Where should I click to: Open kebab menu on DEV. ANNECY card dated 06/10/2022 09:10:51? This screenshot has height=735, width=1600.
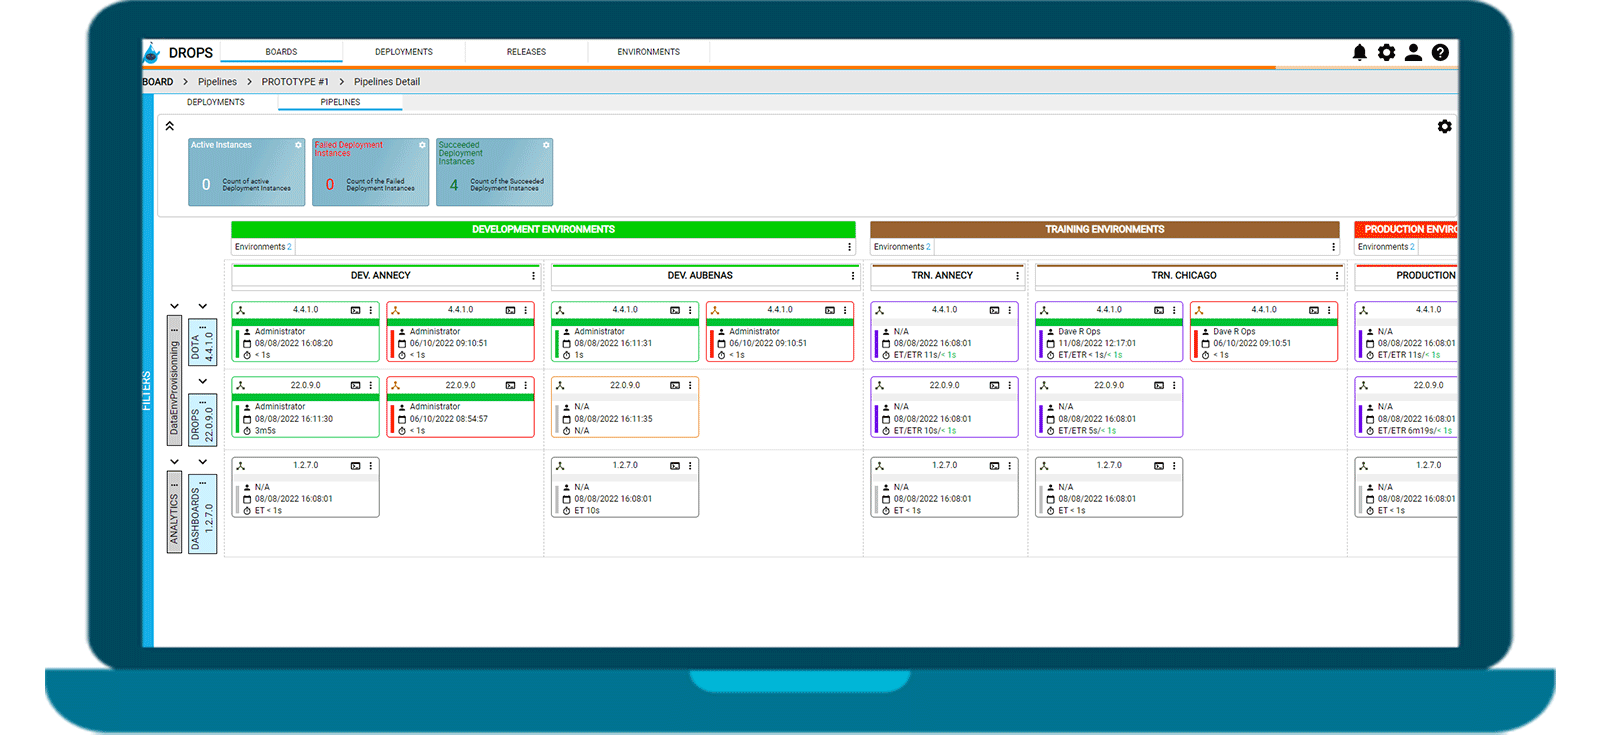[x=526, y=310]
